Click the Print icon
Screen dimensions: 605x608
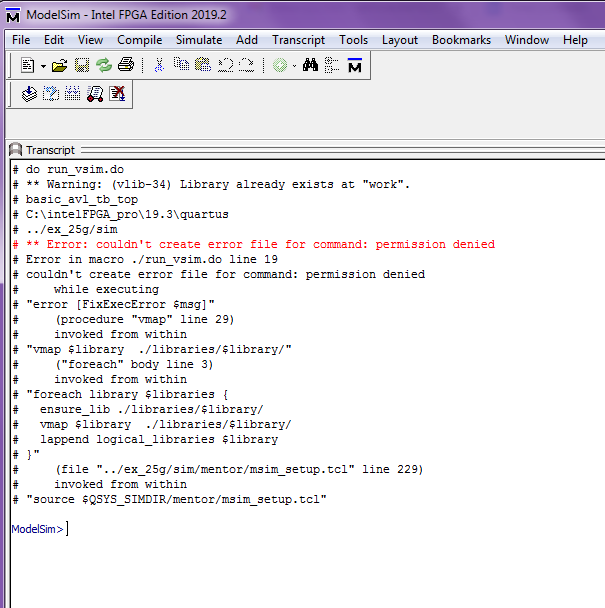click(x=126, y=64)
